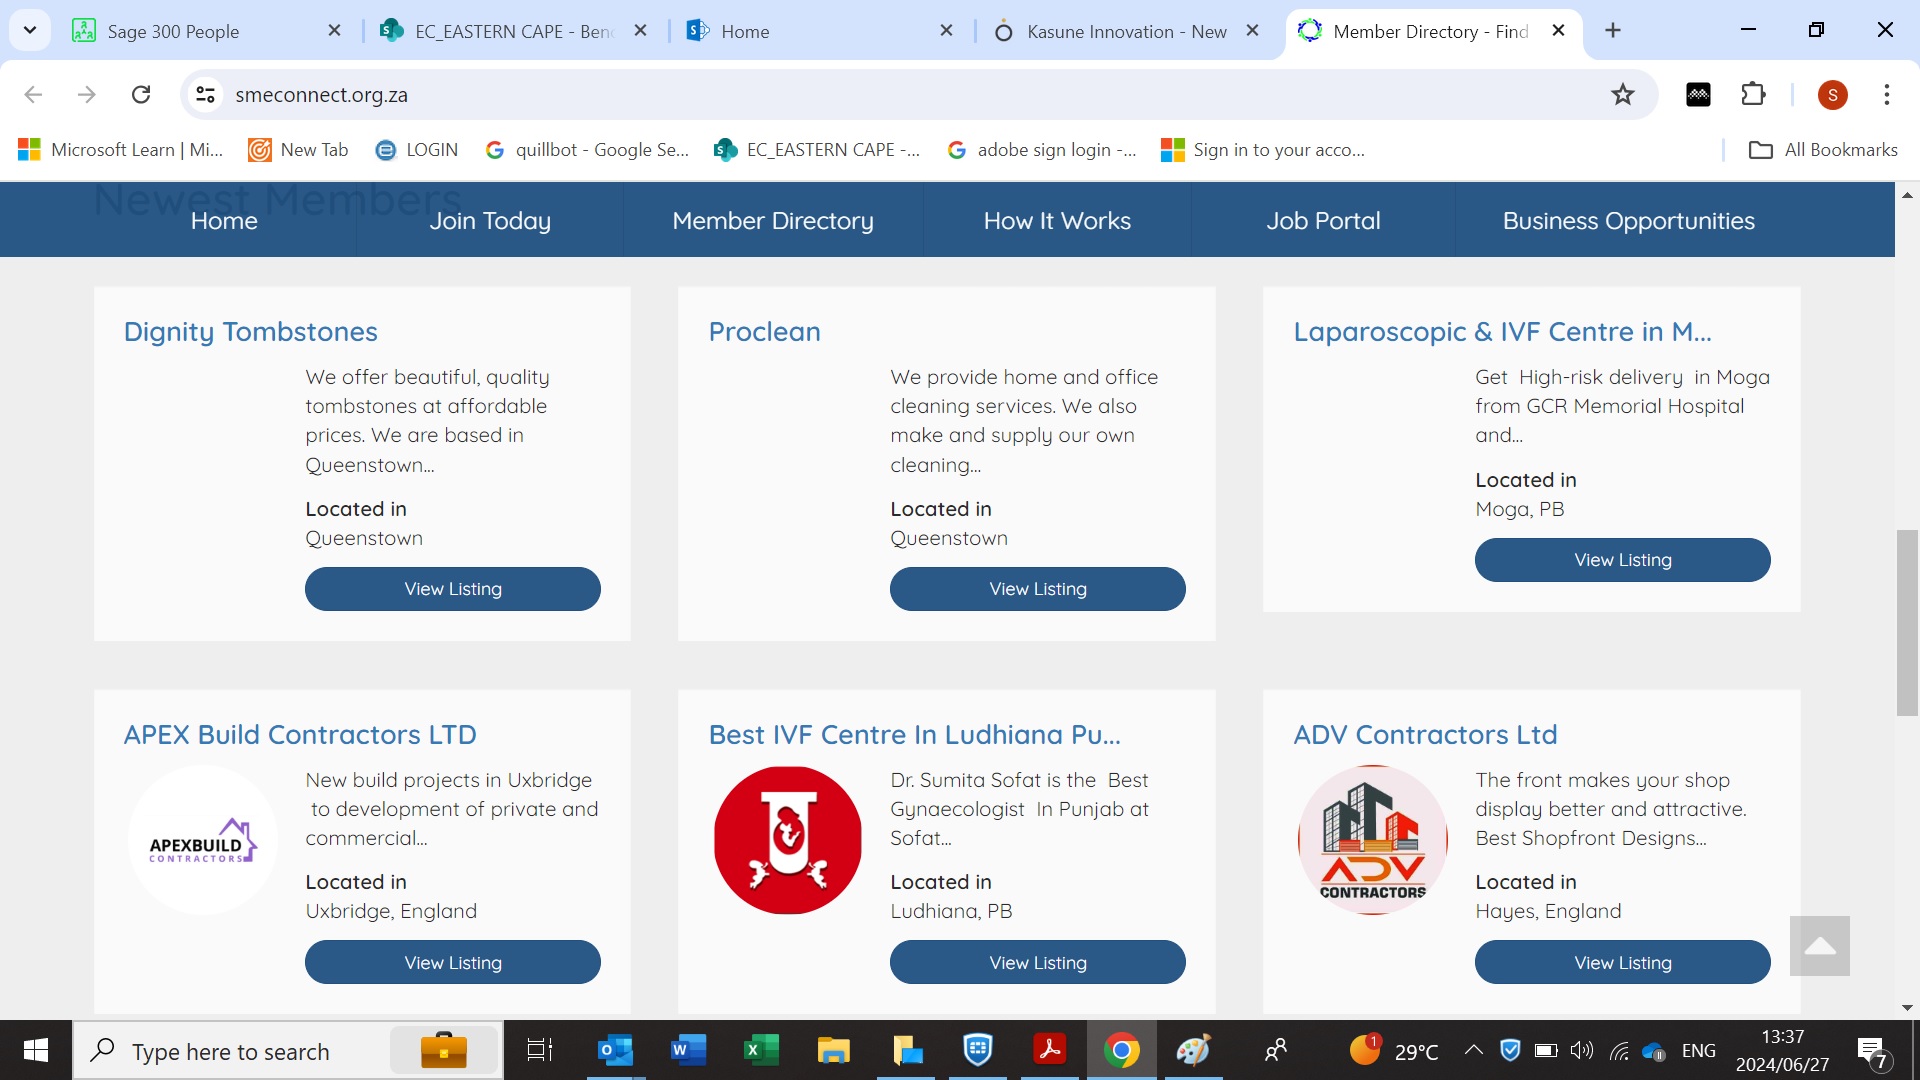Close the Kasune Innovation tab
This screenshot has height=1080, width=1920.
tap(1252, 31)
